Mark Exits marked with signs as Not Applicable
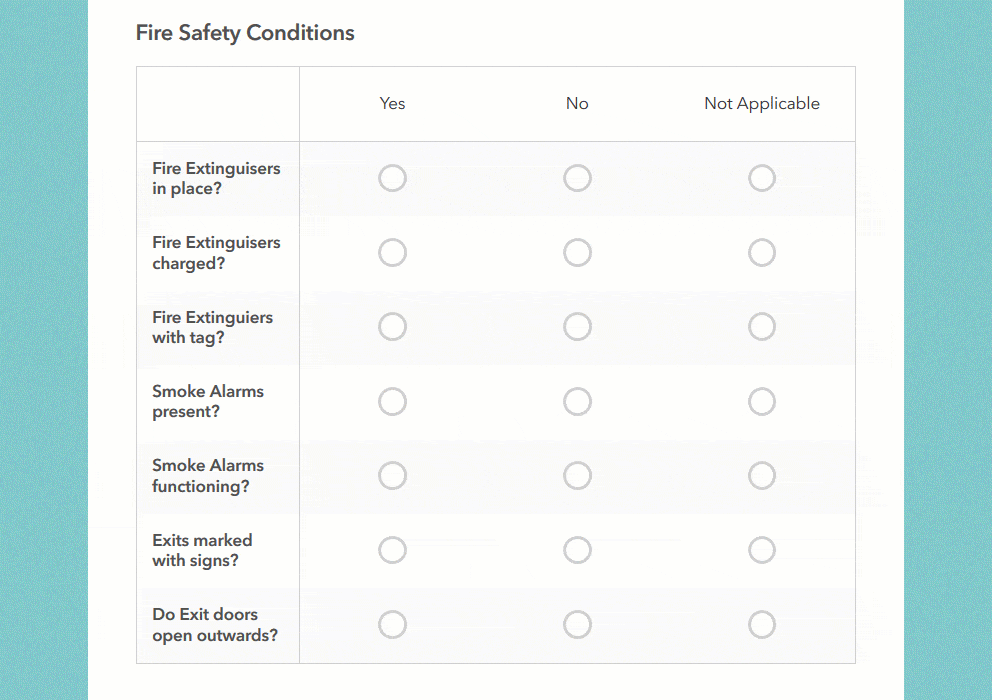The height and width of the screenshot is (700, 992). pyautogui.click(x=762, y=550)
